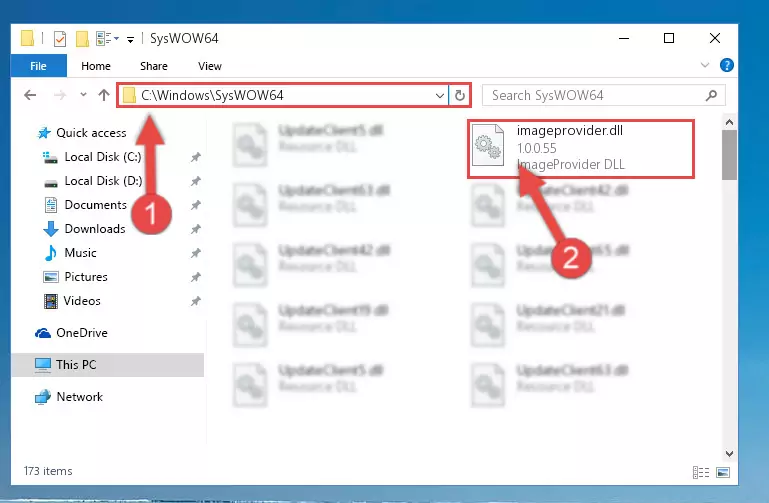Viewport: 769px width, 503px height.
Task: Click the folder icon in address bar
Action: (x=129, y=95)
